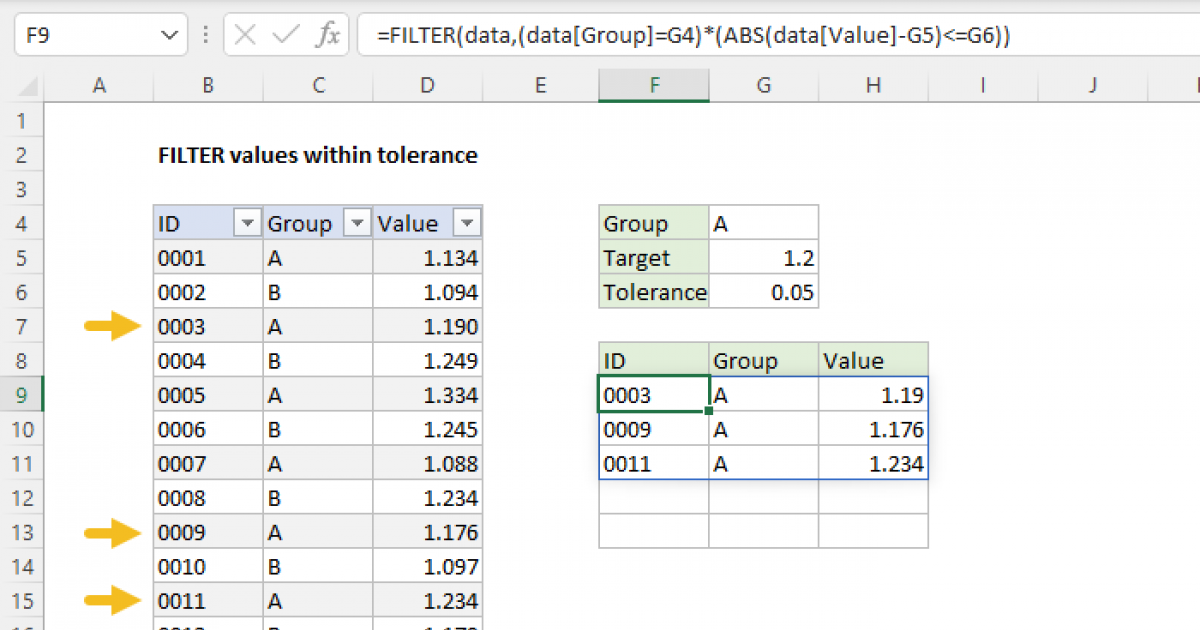Viewport: 1200px width, 630px height.
Task: Click the yellow arrow pointing at row 13
Action: [x=112, y=531]
